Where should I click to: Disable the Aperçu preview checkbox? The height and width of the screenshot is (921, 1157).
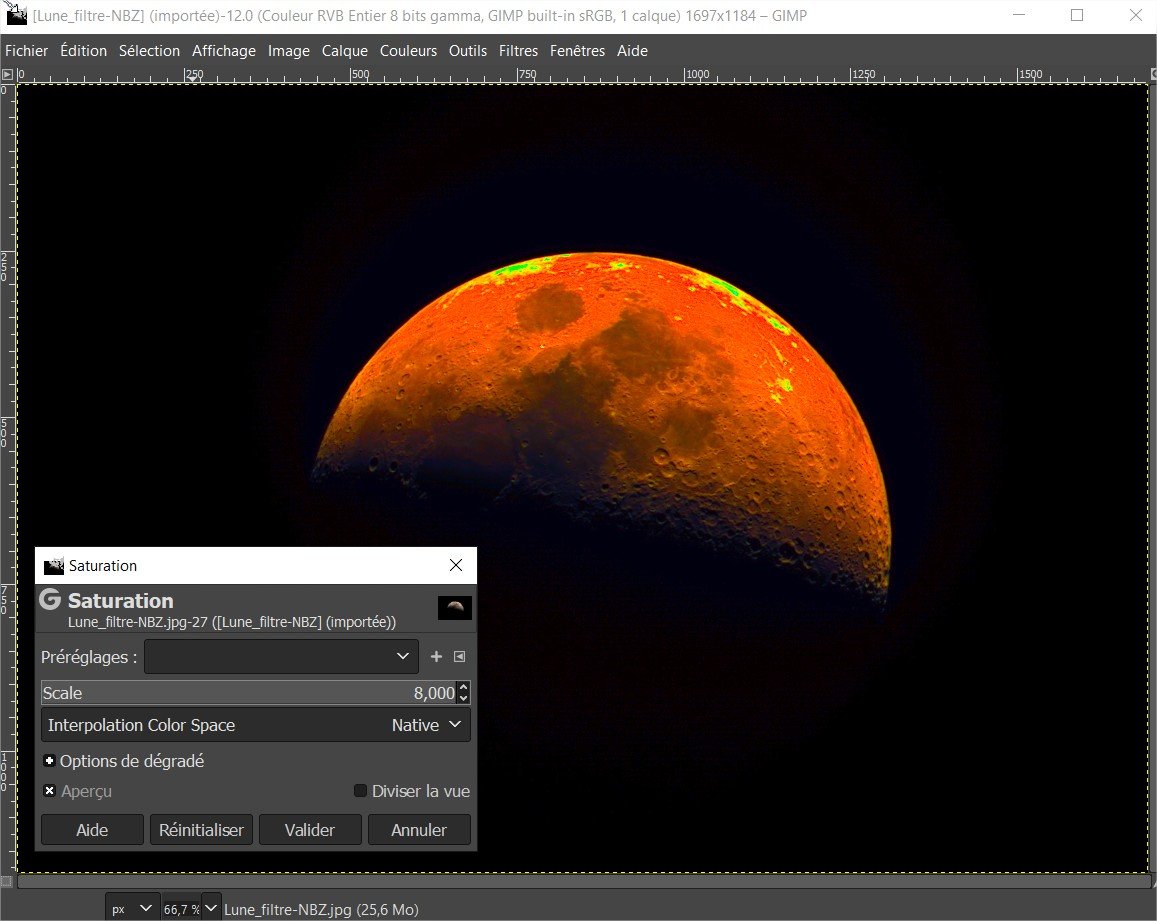point(50,791)
